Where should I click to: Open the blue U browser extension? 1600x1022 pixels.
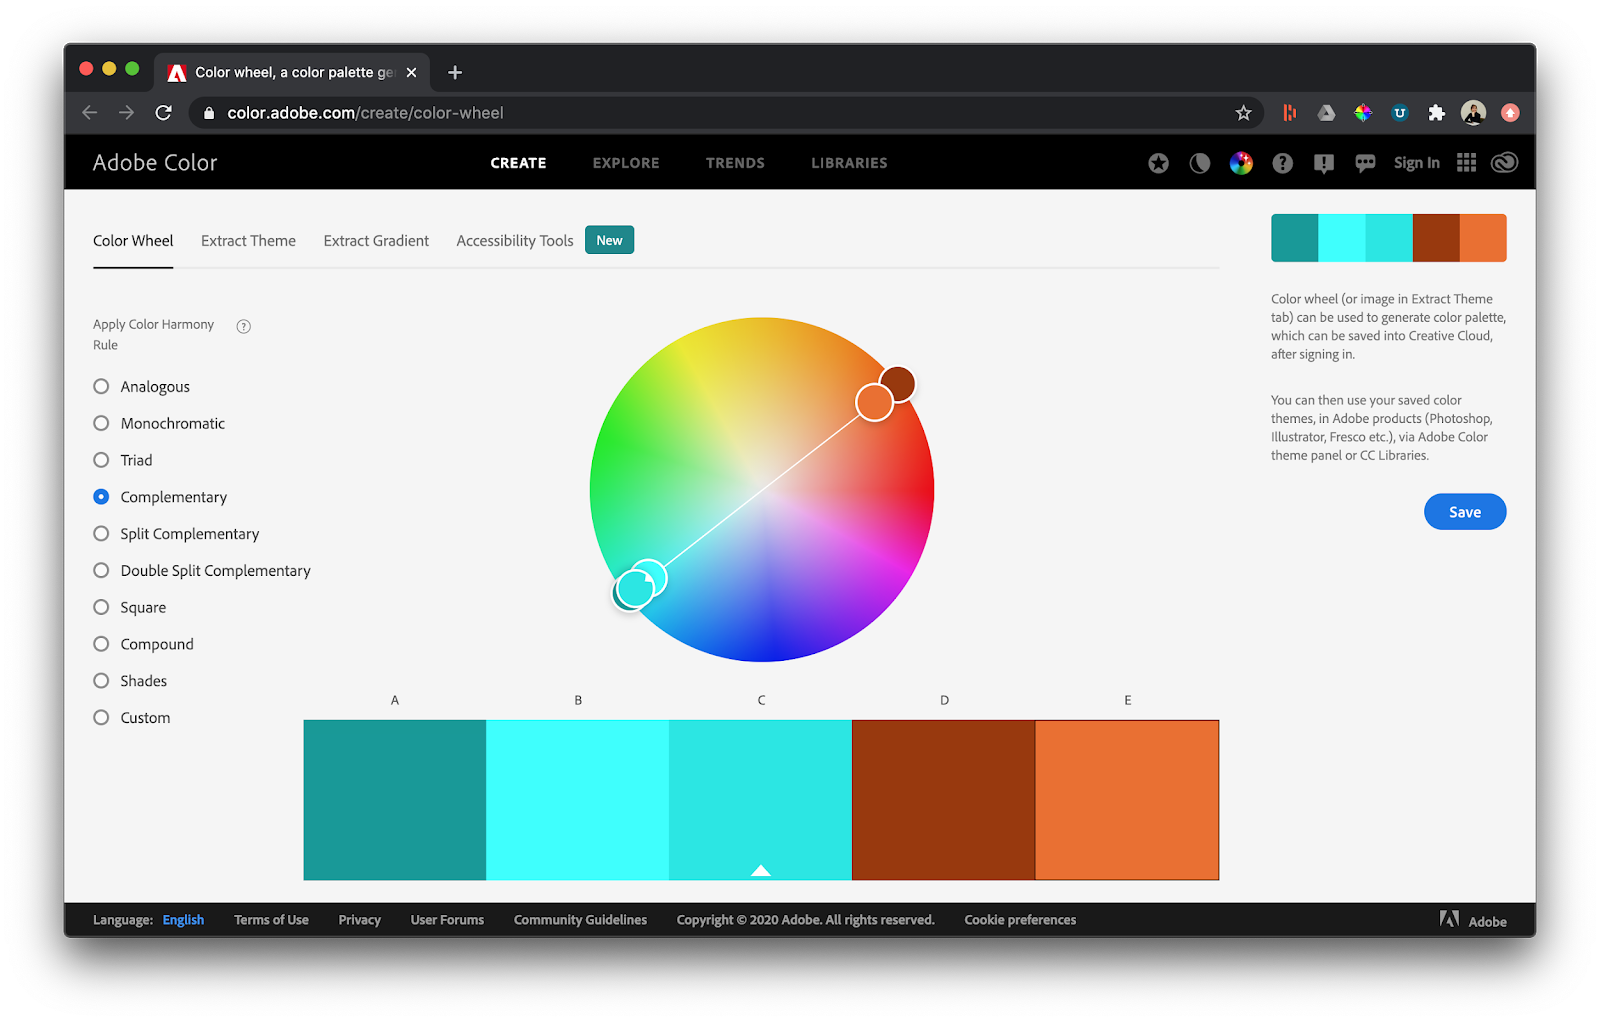tap(1400, 113)
